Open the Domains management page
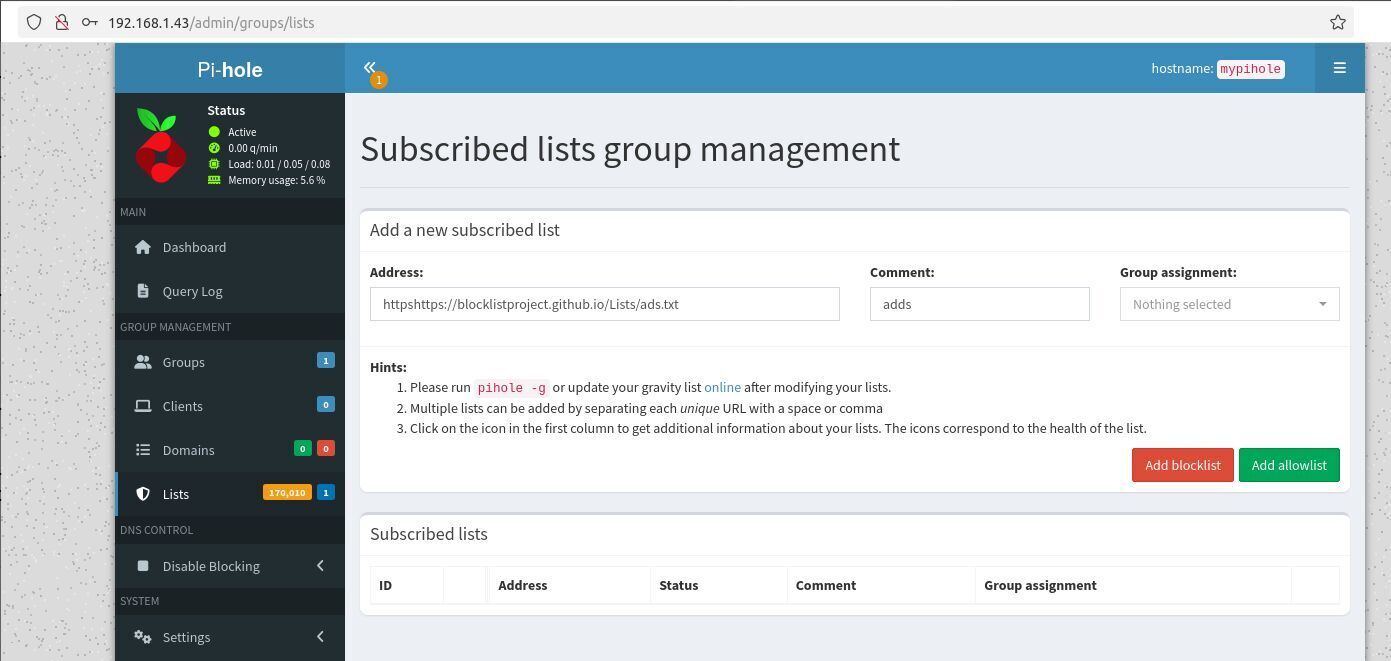 pos(188,450)
